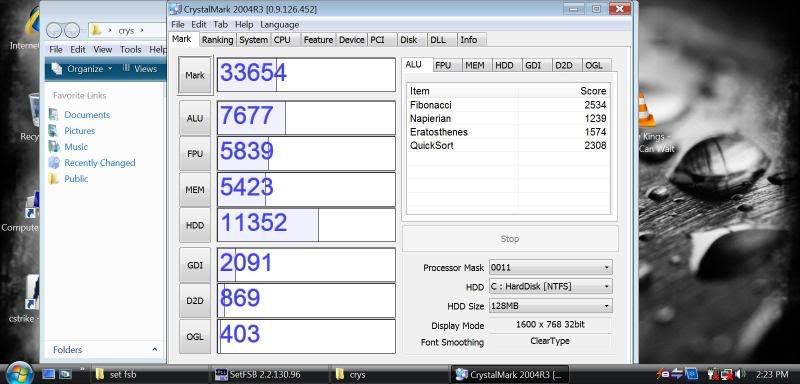Open the Pictures favorite link icon

pos(54,131)
